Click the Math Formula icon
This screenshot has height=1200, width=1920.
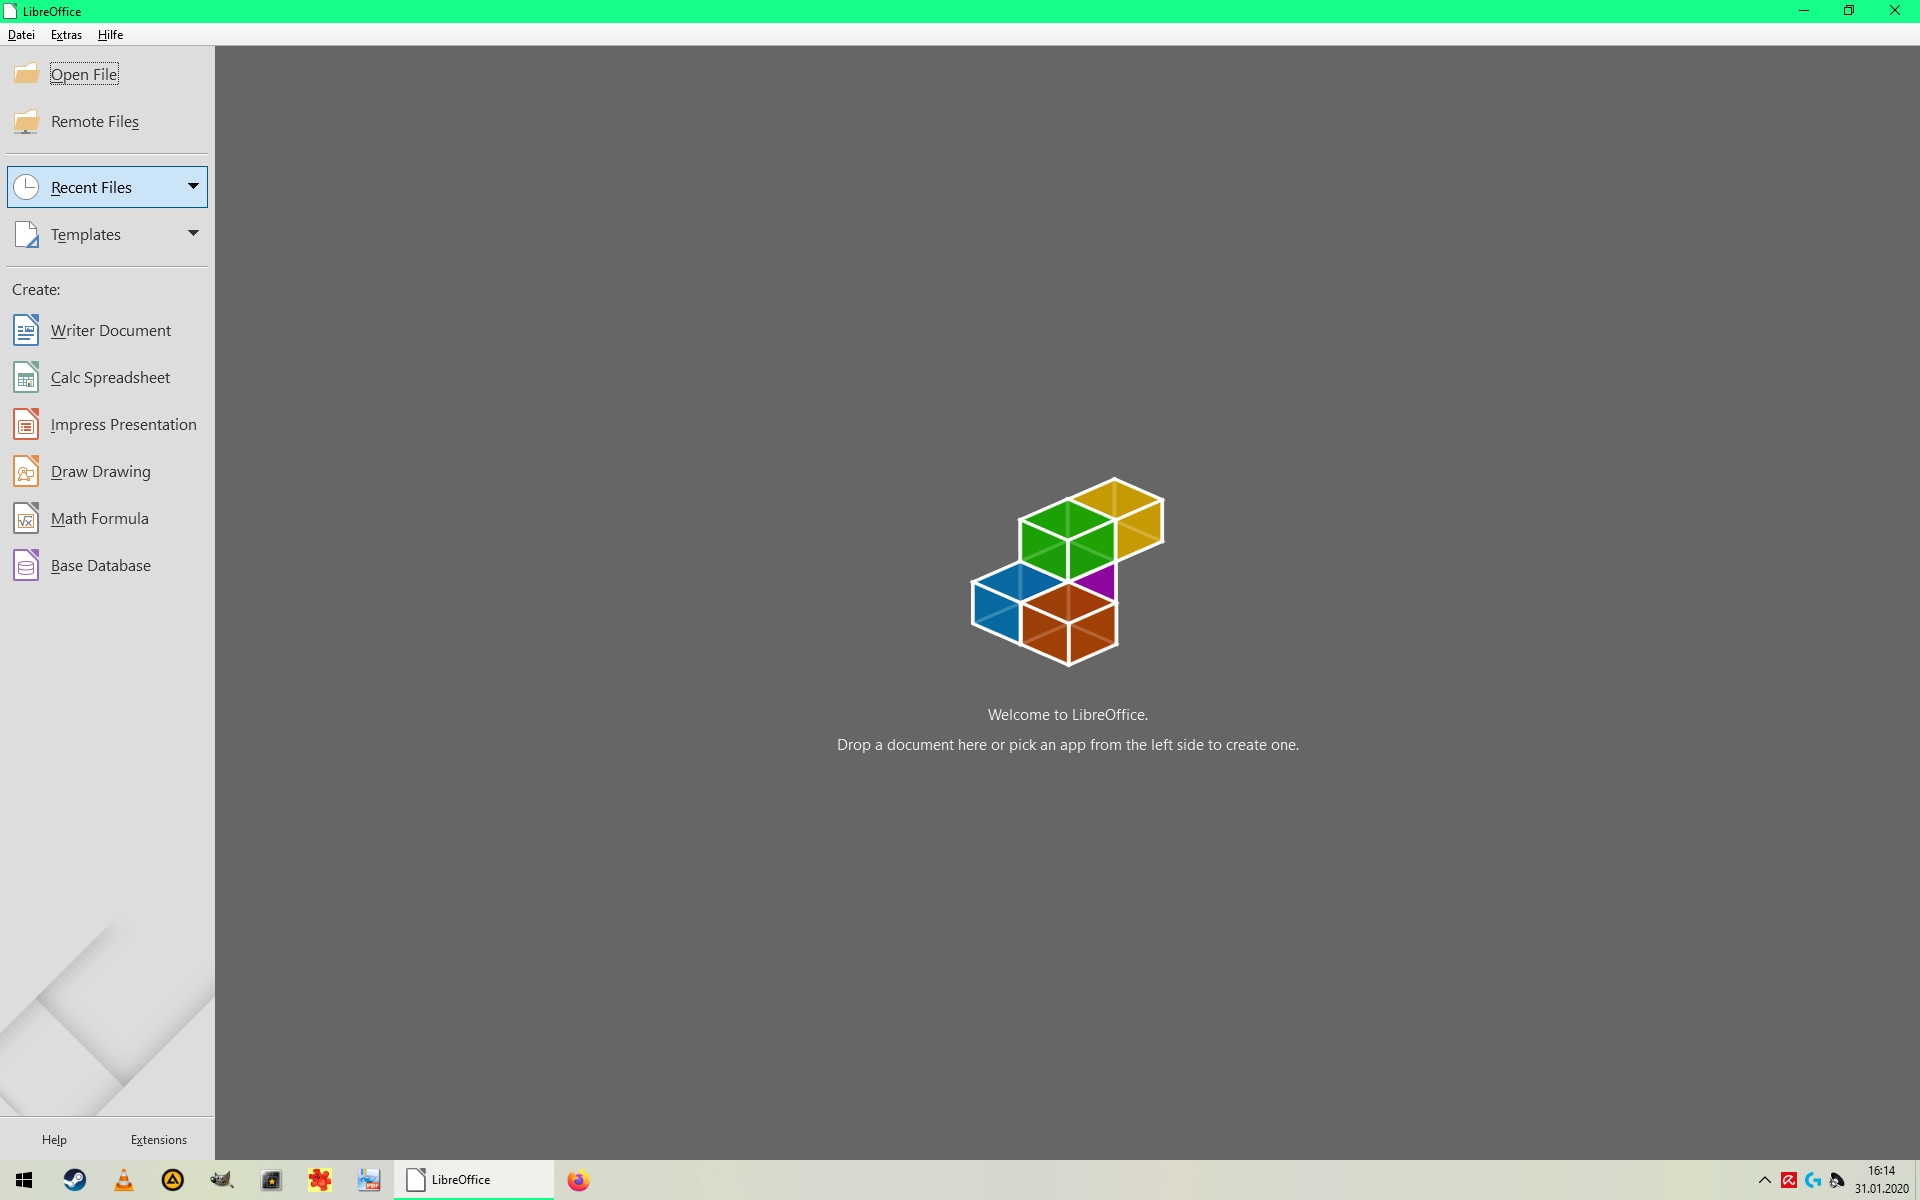pyautogui.click(x=26, y=518)
